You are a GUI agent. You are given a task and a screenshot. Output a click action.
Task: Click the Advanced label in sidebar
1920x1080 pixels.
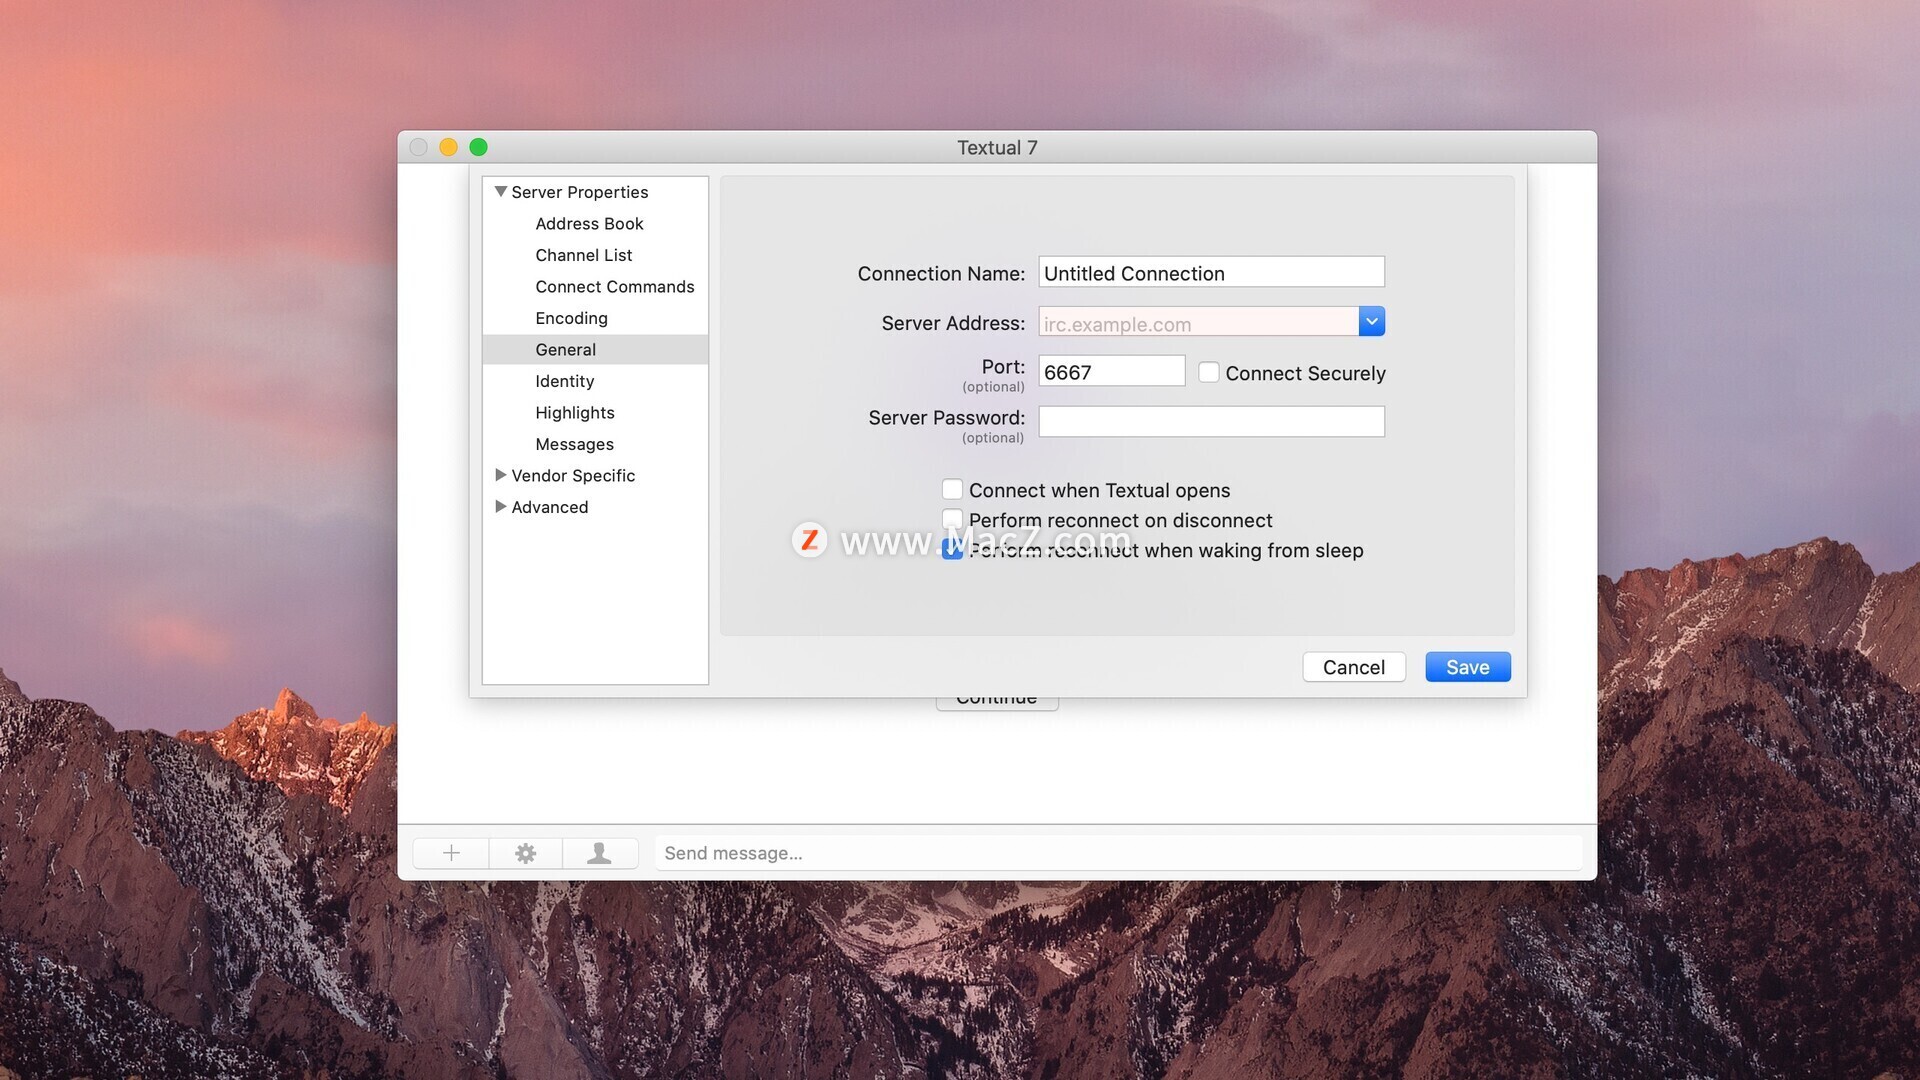tap(550, 507)
